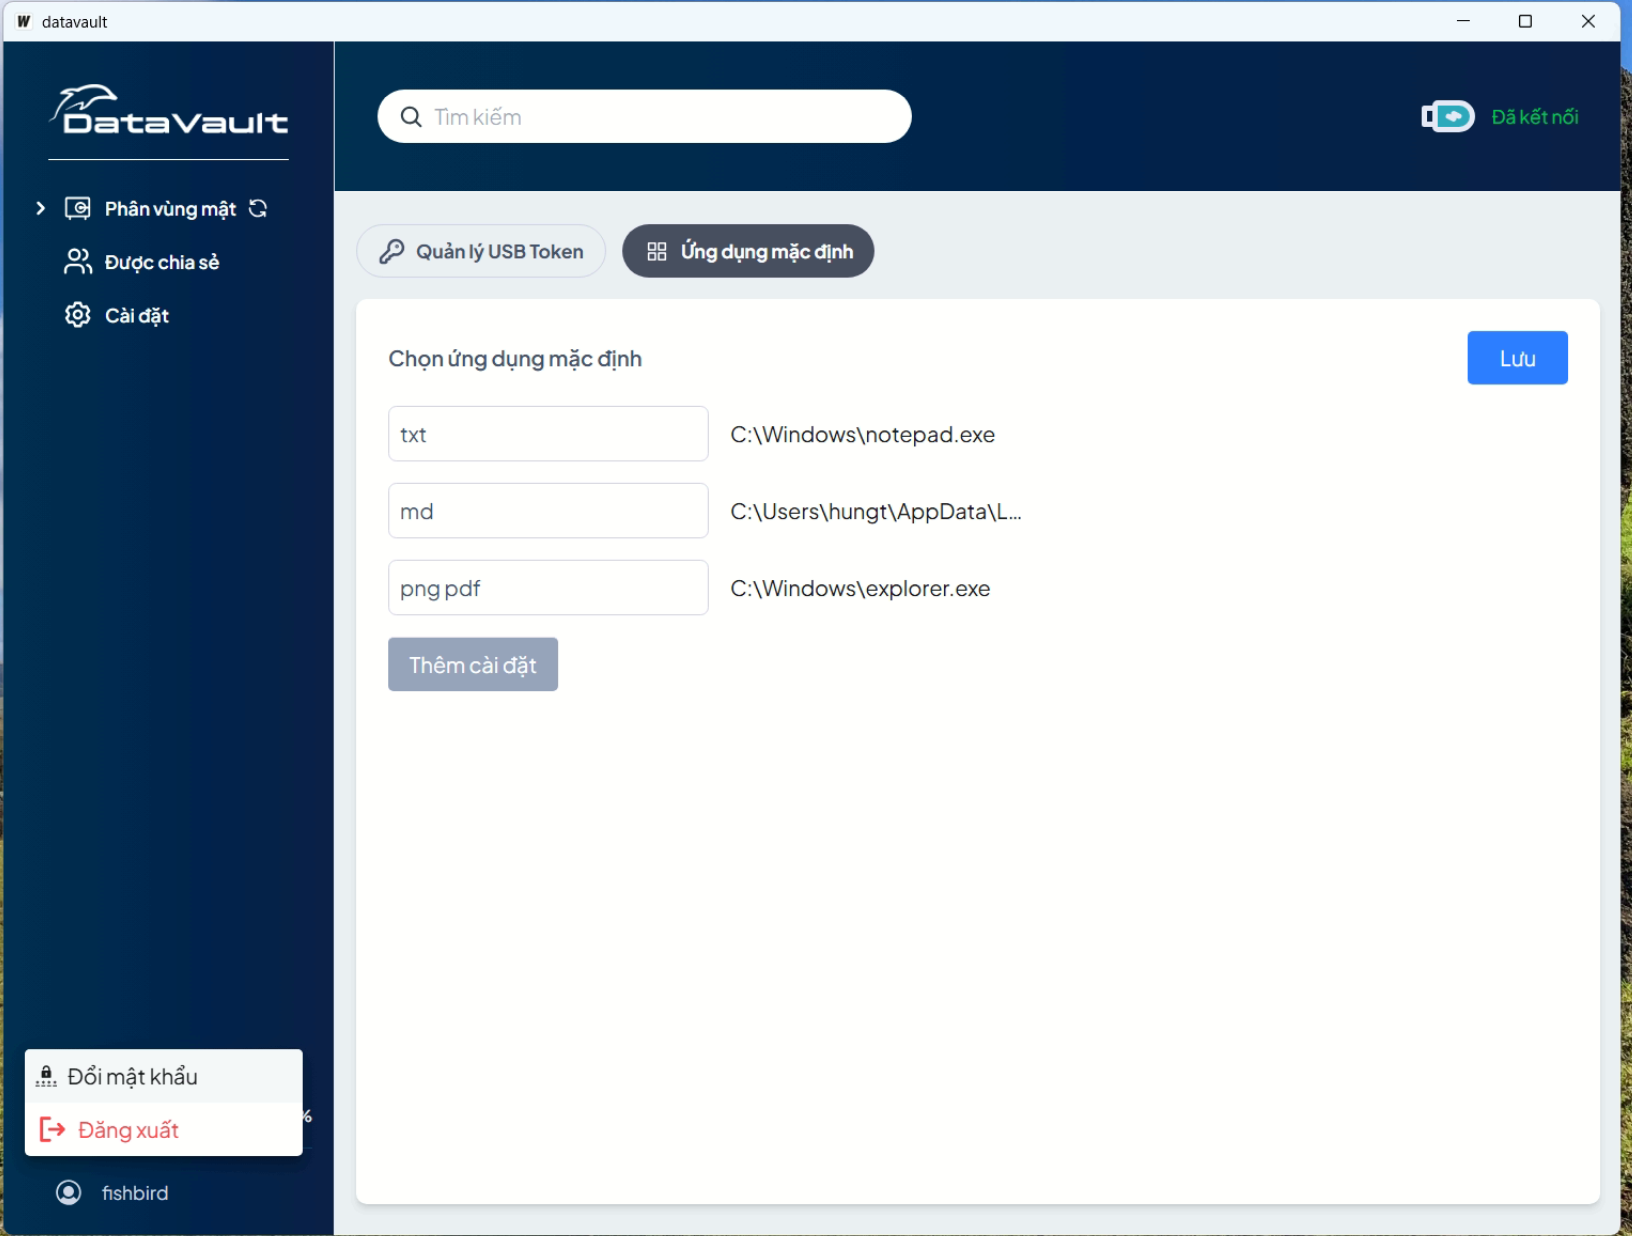
Task: Click the Cài đặt gear icon
Action: (77, 315)
